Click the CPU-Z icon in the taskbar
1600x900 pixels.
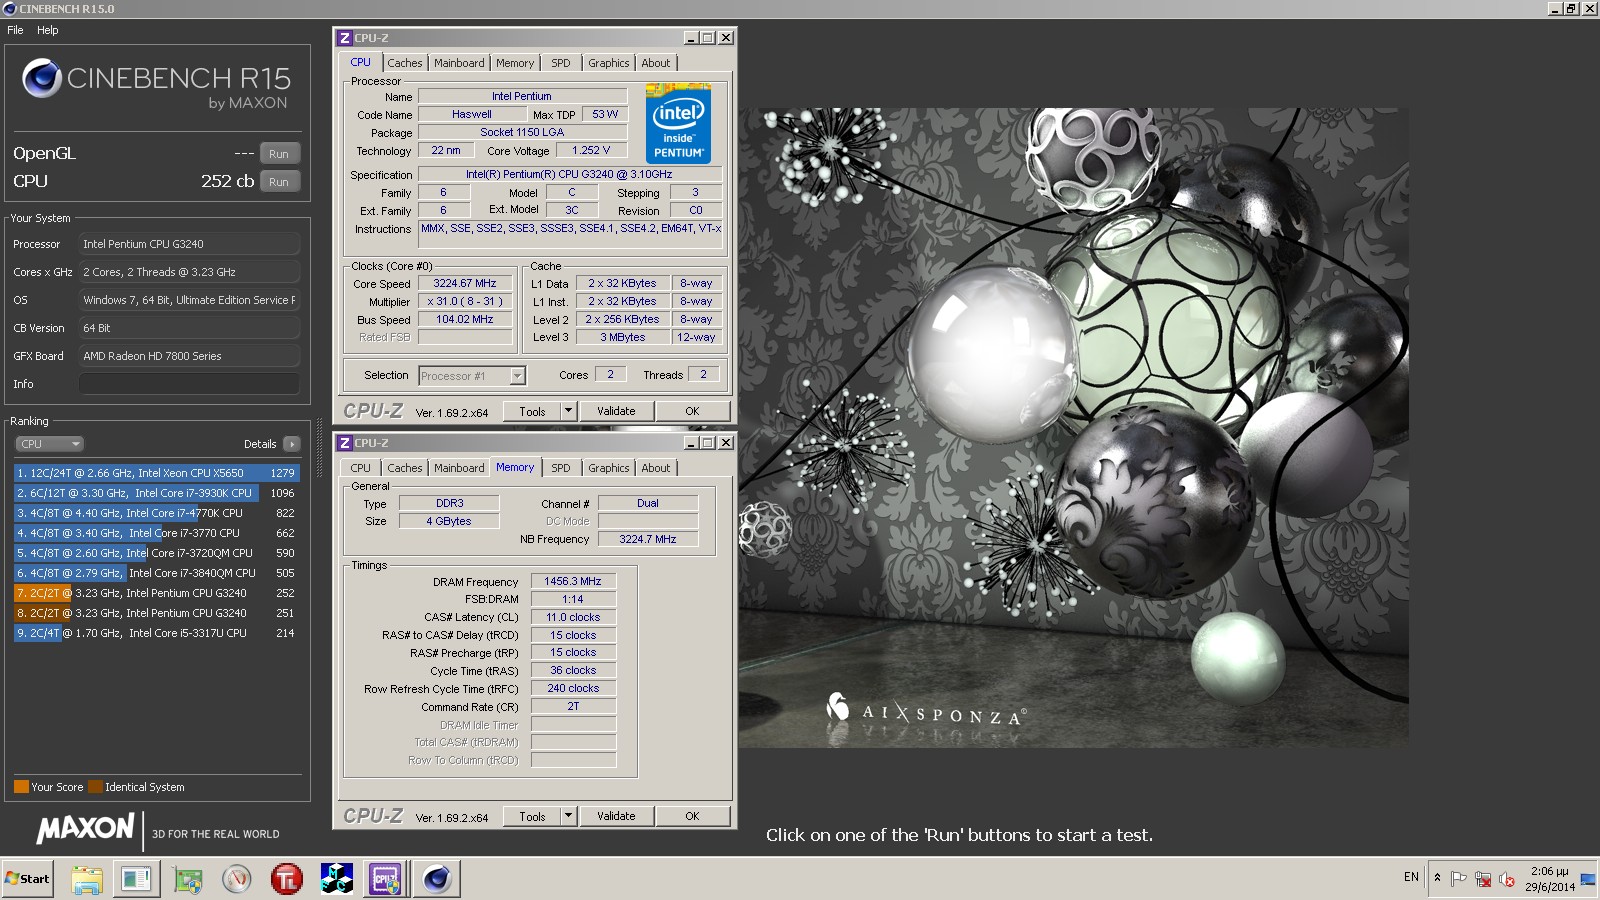tap(385, 879)
